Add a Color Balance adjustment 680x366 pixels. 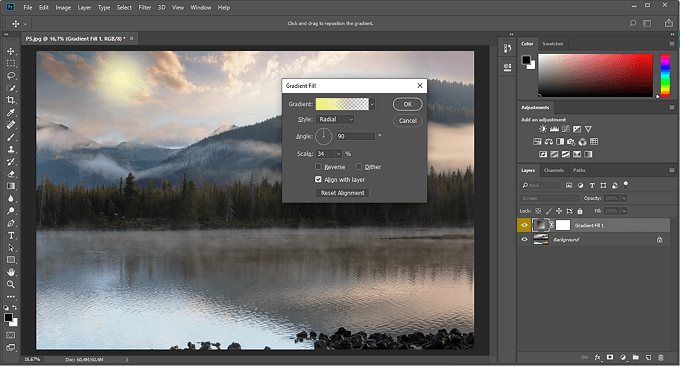tap(549, 141)
